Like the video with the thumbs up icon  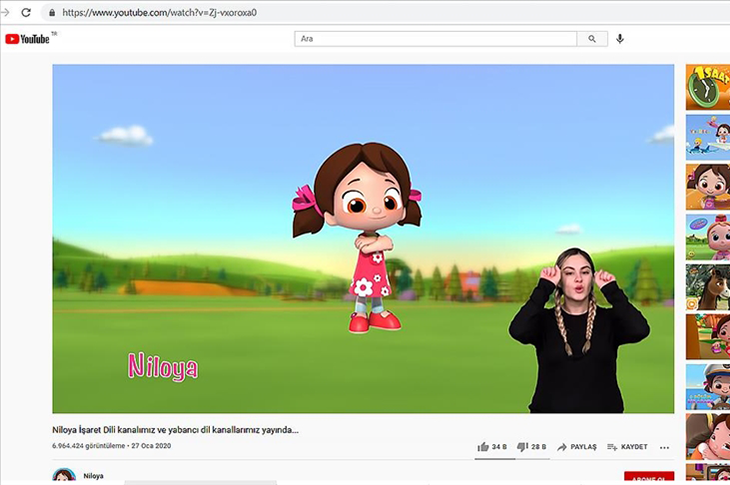point(483,447)
